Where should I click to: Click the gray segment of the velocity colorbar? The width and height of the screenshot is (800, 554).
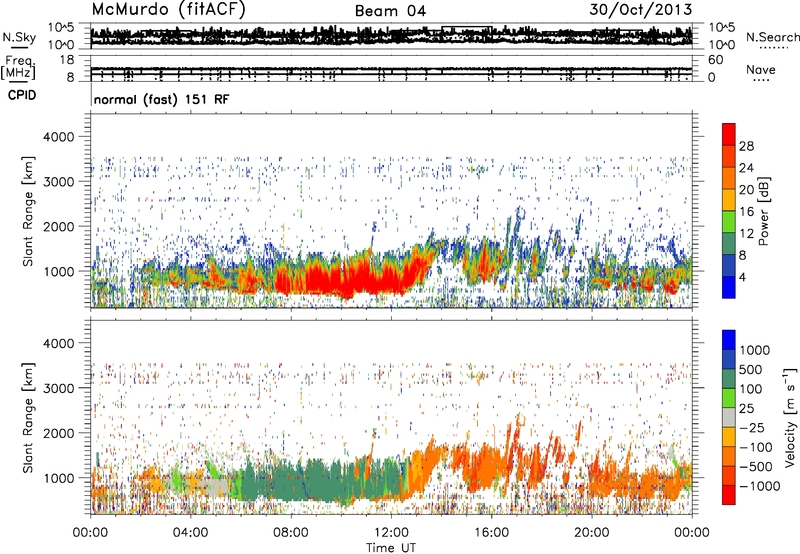[729, 417]
